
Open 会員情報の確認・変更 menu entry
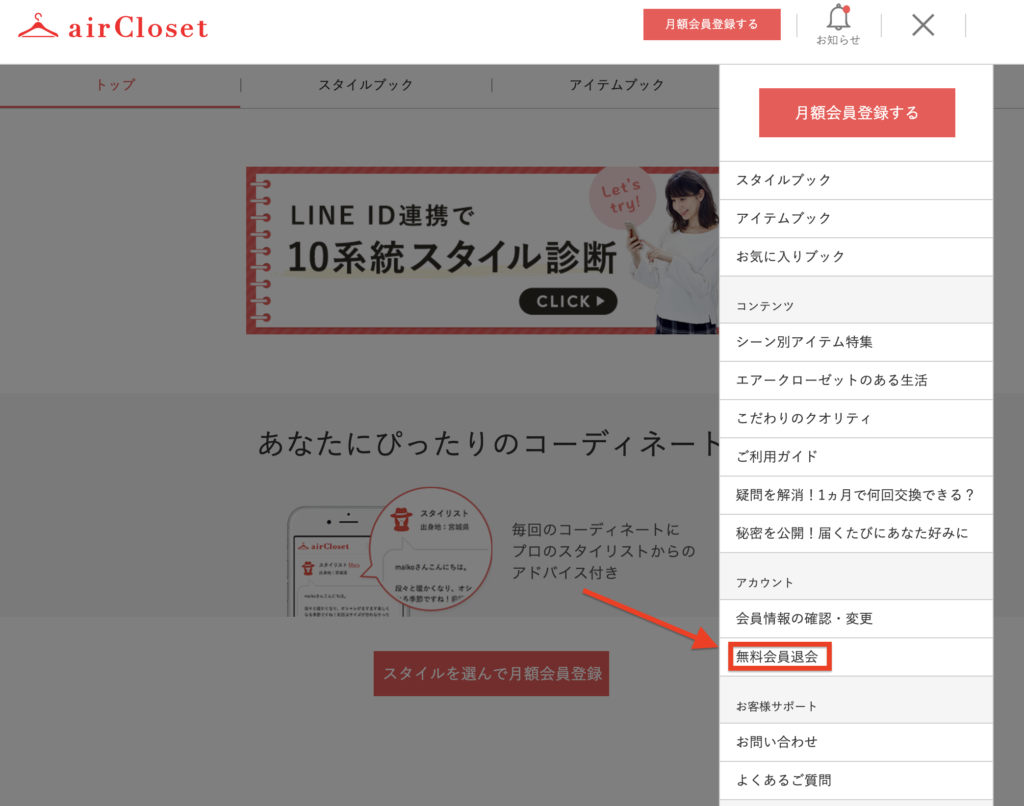click(856, 619)
